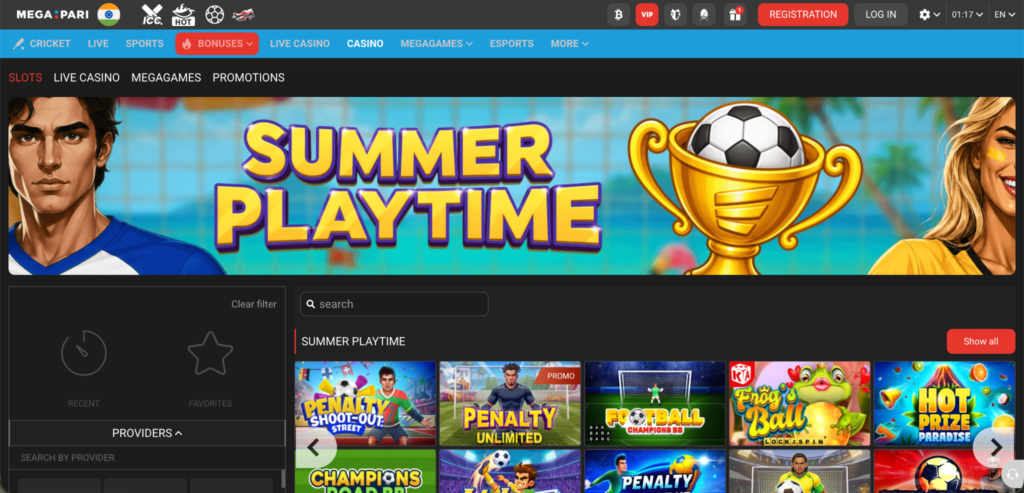The height and width of the screenshot is (493, 1024).
Task: Open ESPORTS in the navigation bar
Action: click(x=511, y=44)
